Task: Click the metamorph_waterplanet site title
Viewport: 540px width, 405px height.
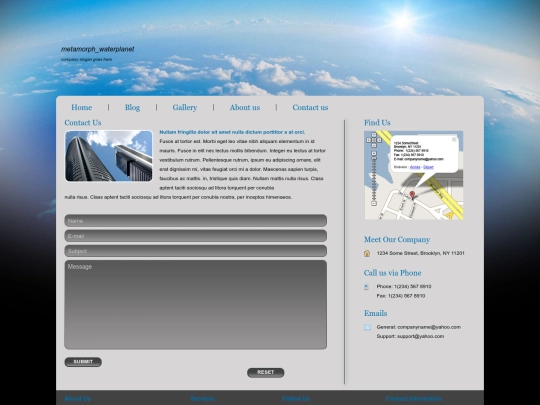Action: [97, 49]
